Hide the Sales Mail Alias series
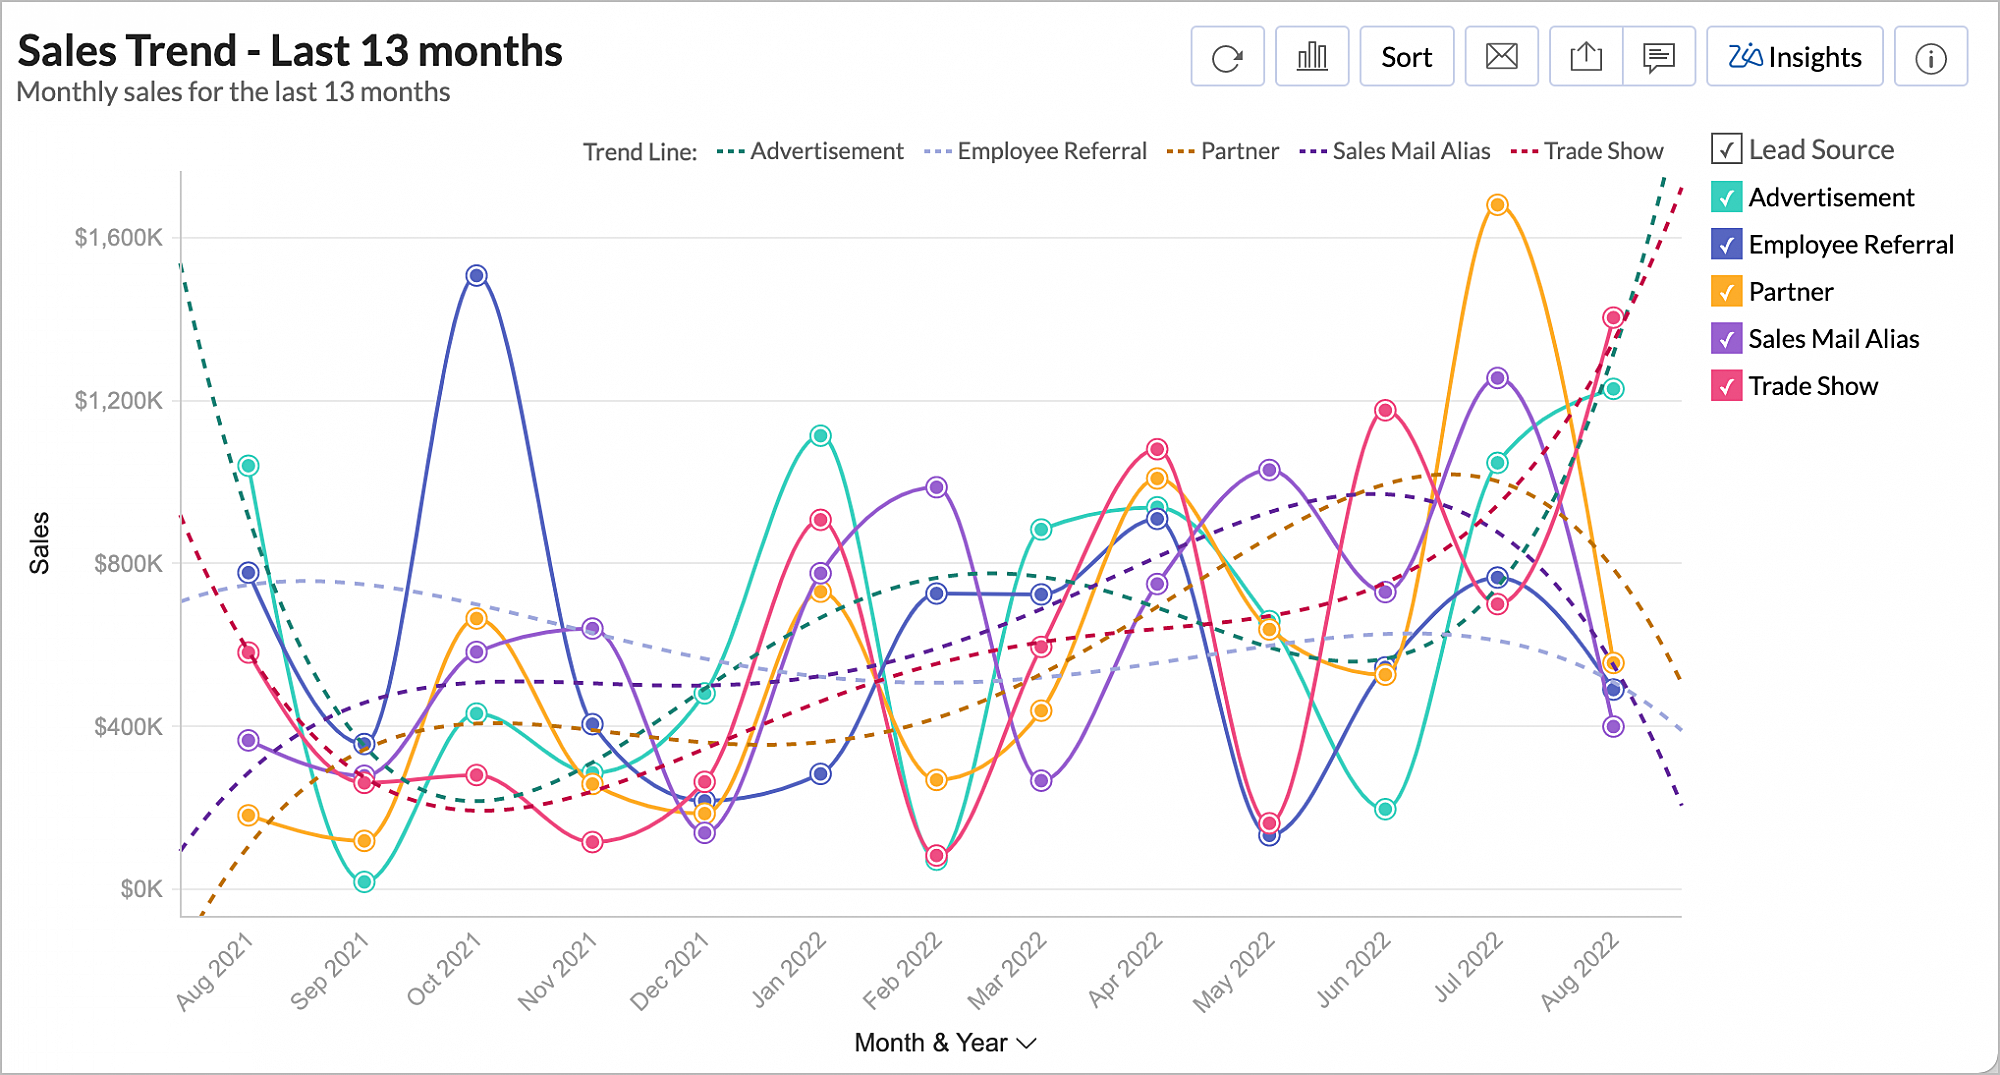The image size is (2000, 1075). (x=1727, y=339)
